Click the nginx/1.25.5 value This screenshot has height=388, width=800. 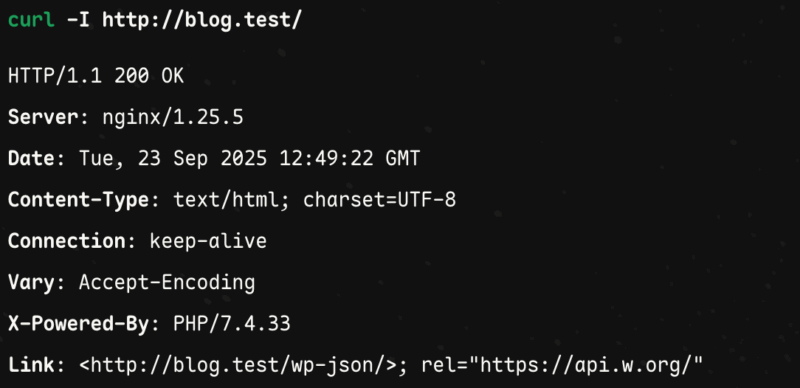(x=173, y=118)
